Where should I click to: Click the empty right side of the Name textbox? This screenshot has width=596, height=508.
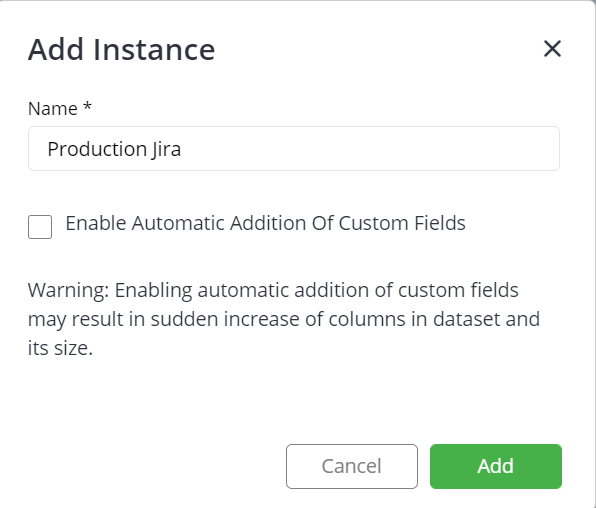[x=369, y=148]
